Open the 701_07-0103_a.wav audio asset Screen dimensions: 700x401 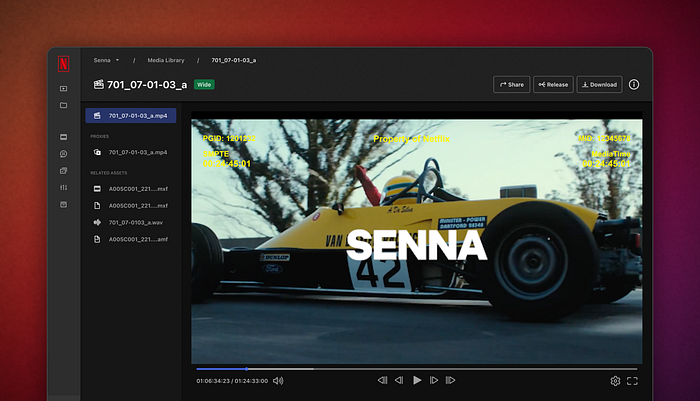click(131, 222)
